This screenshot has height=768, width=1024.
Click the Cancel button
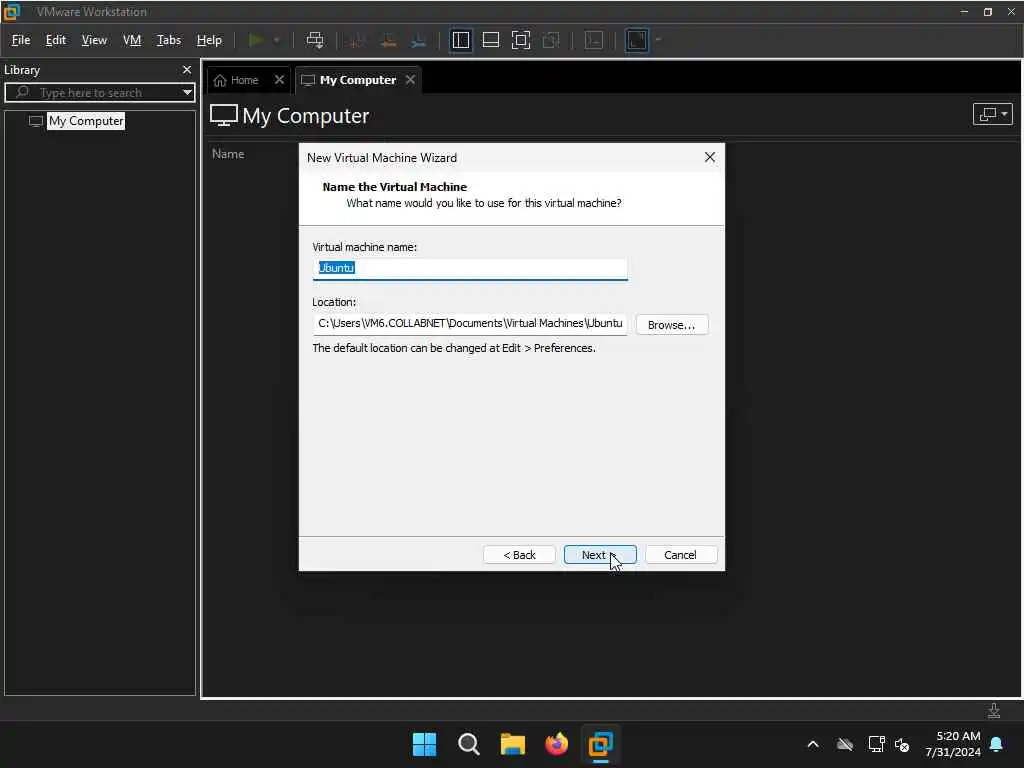click(x=680, y=554)
